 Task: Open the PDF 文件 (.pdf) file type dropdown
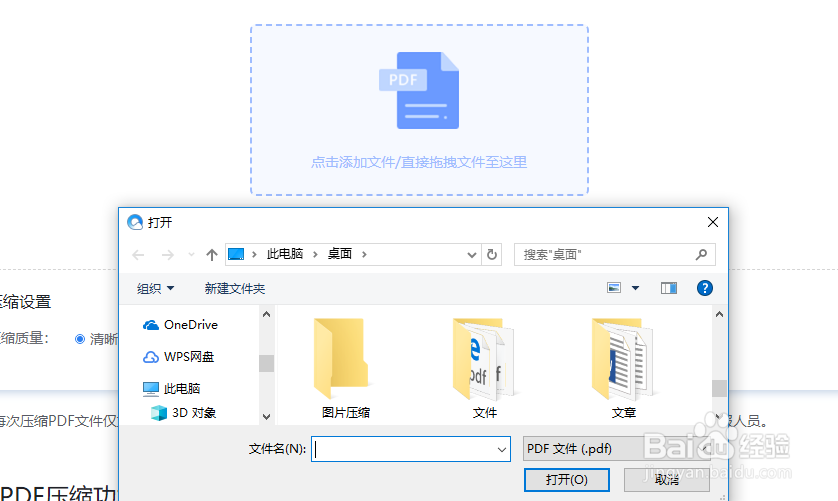tap(617, 449)
